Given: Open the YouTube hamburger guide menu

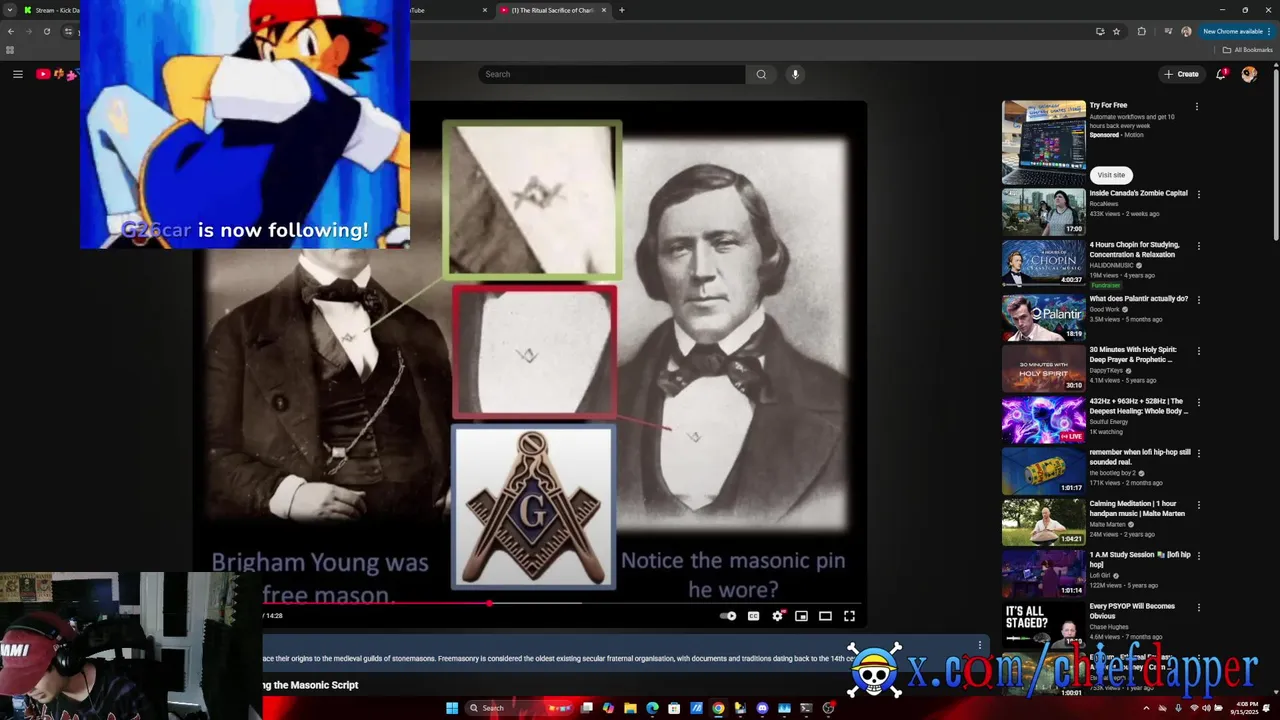Looking at the screenshot, I should [18, 74].
